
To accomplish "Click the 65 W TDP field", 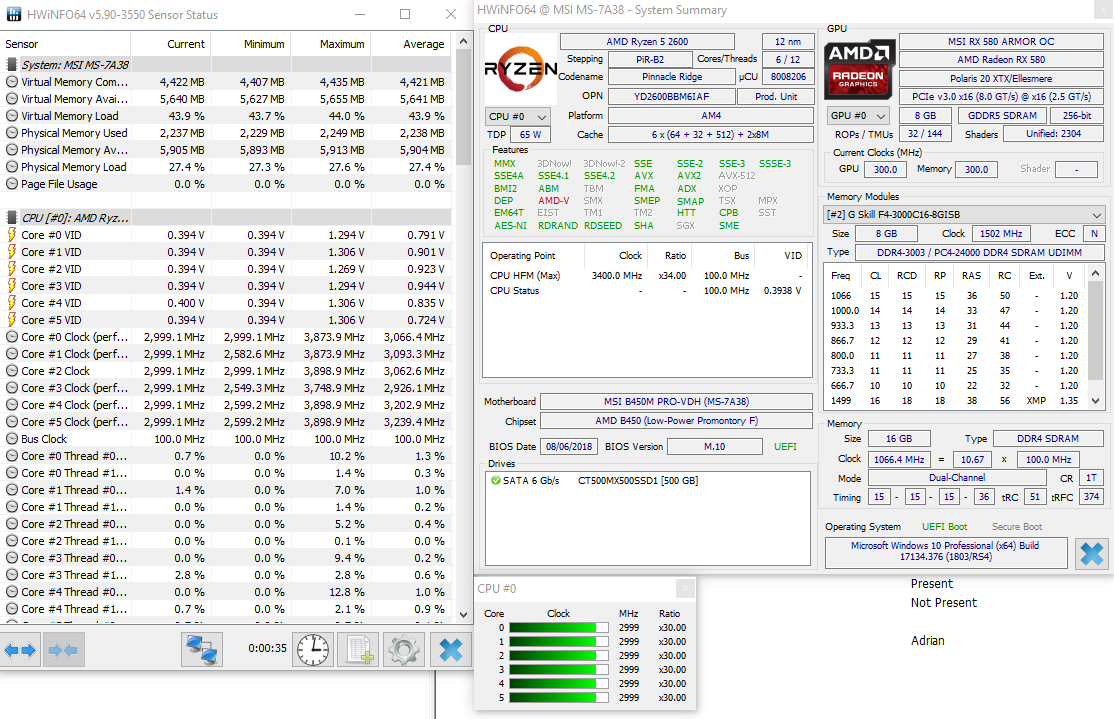I will coord(531,134).
